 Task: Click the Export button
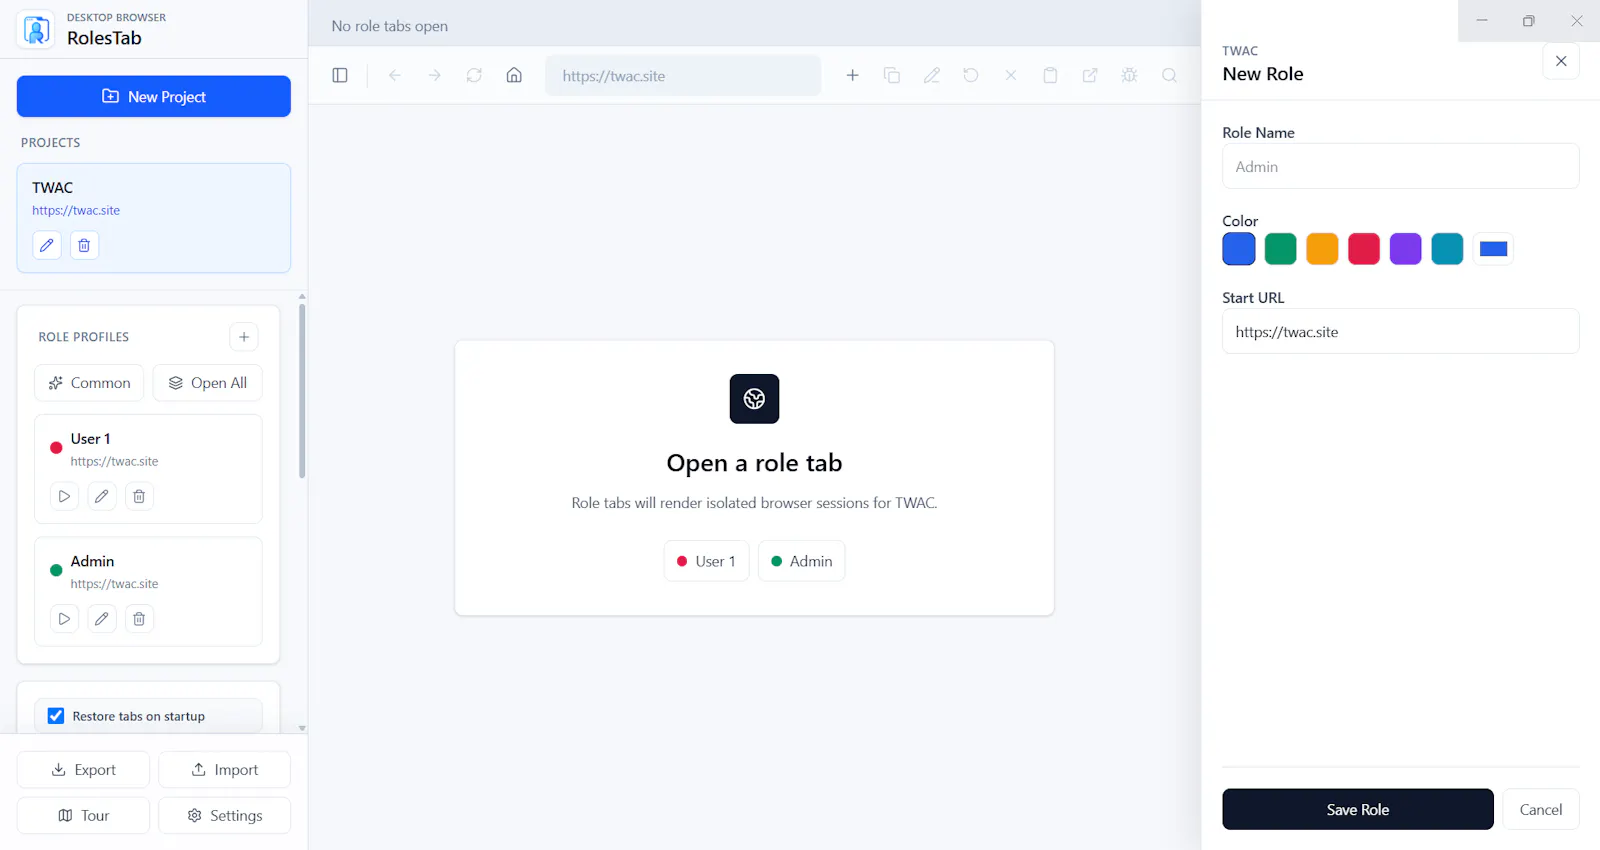pos(83,770)
